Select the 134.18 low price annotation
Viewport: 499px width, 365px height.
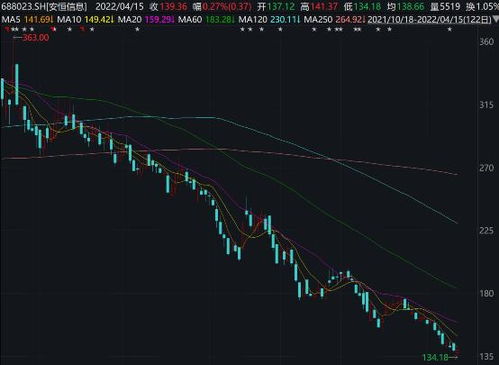coord(435,357)
